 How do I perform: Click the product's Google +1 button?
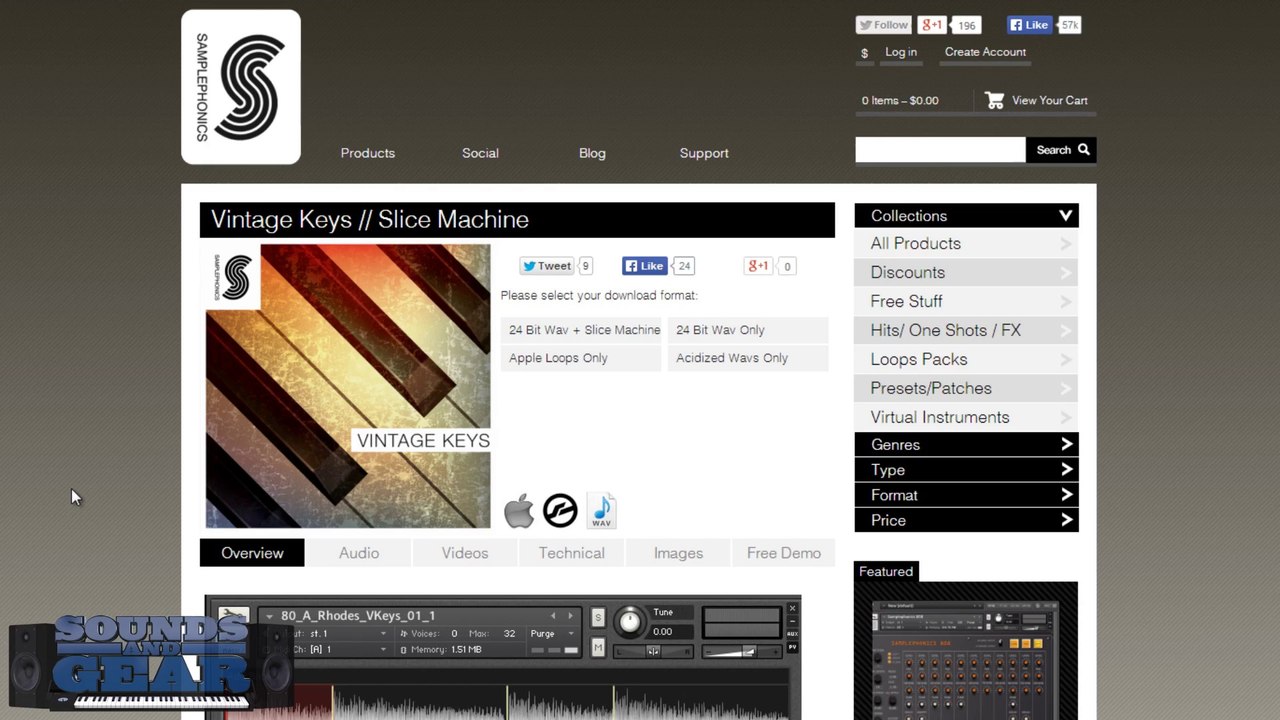758,266
